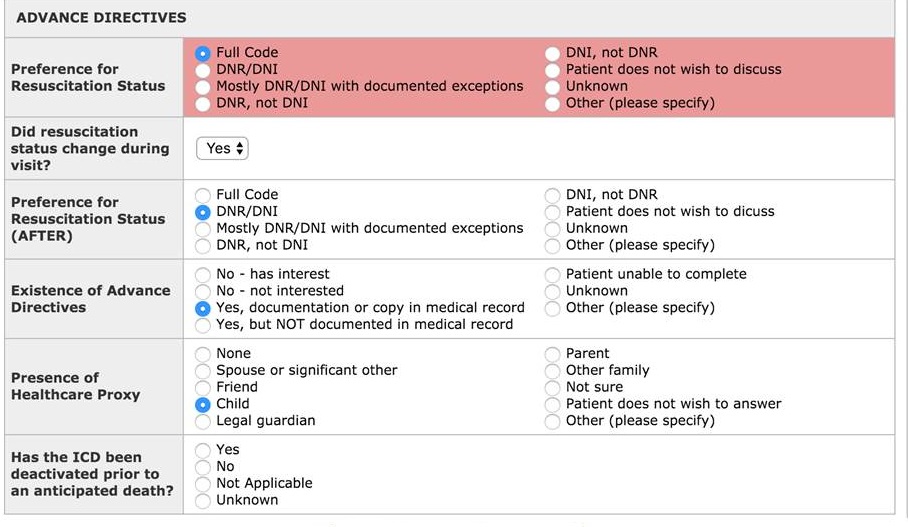908x527 pixels.
Task: Choose 'Mostly DNR/DNI with documented exceptions' (AFTER)
Action: pos(203,229)
